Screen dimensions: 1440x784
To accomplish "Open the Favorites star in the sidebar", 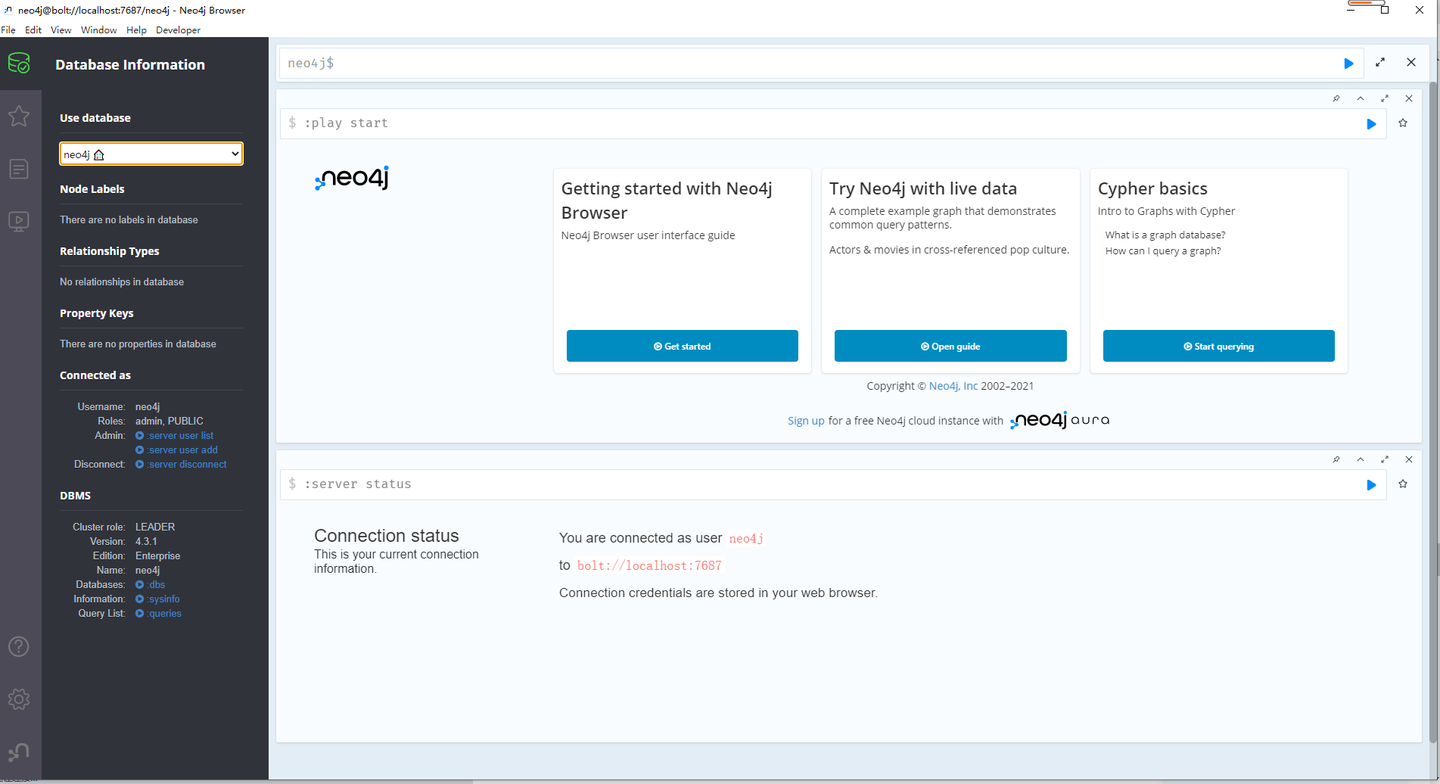I will (19, 117).
